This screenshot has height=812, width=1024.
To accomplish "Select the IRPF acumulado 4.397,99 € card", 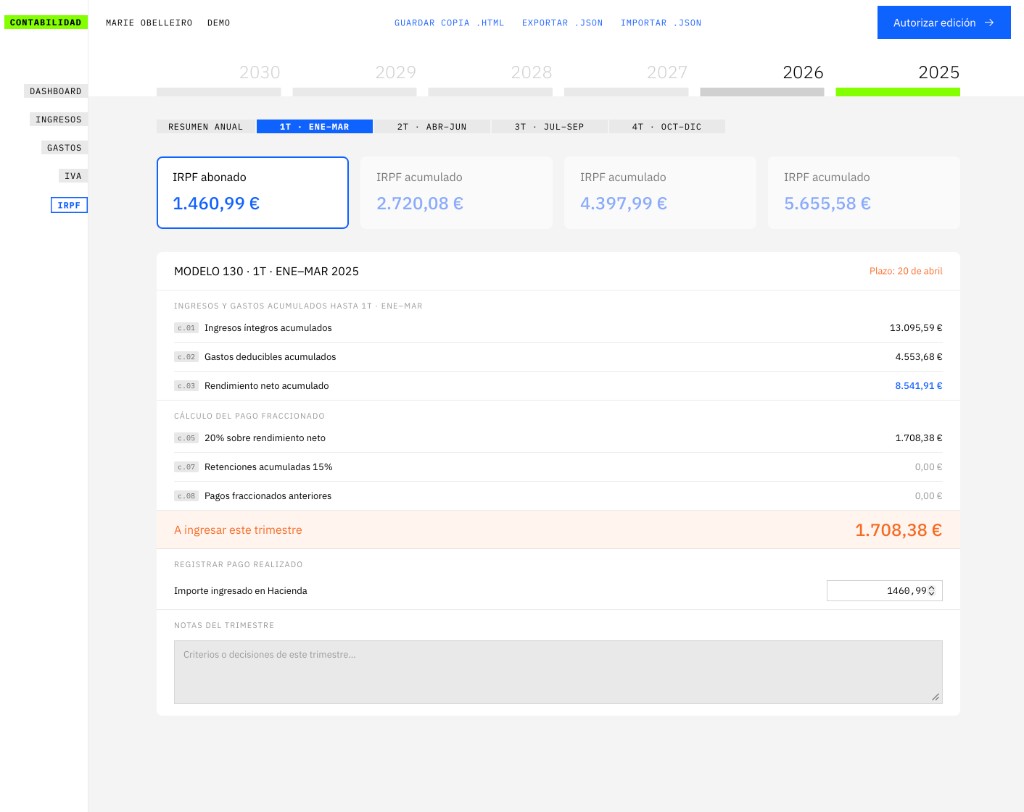I will pyautogui.click(x=660, y=193).
